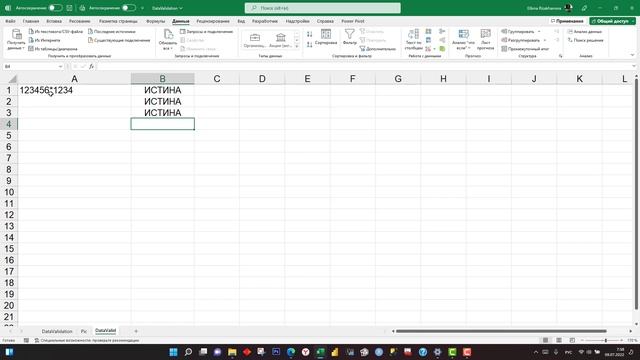Expand the formula bar

pos(633,66)
